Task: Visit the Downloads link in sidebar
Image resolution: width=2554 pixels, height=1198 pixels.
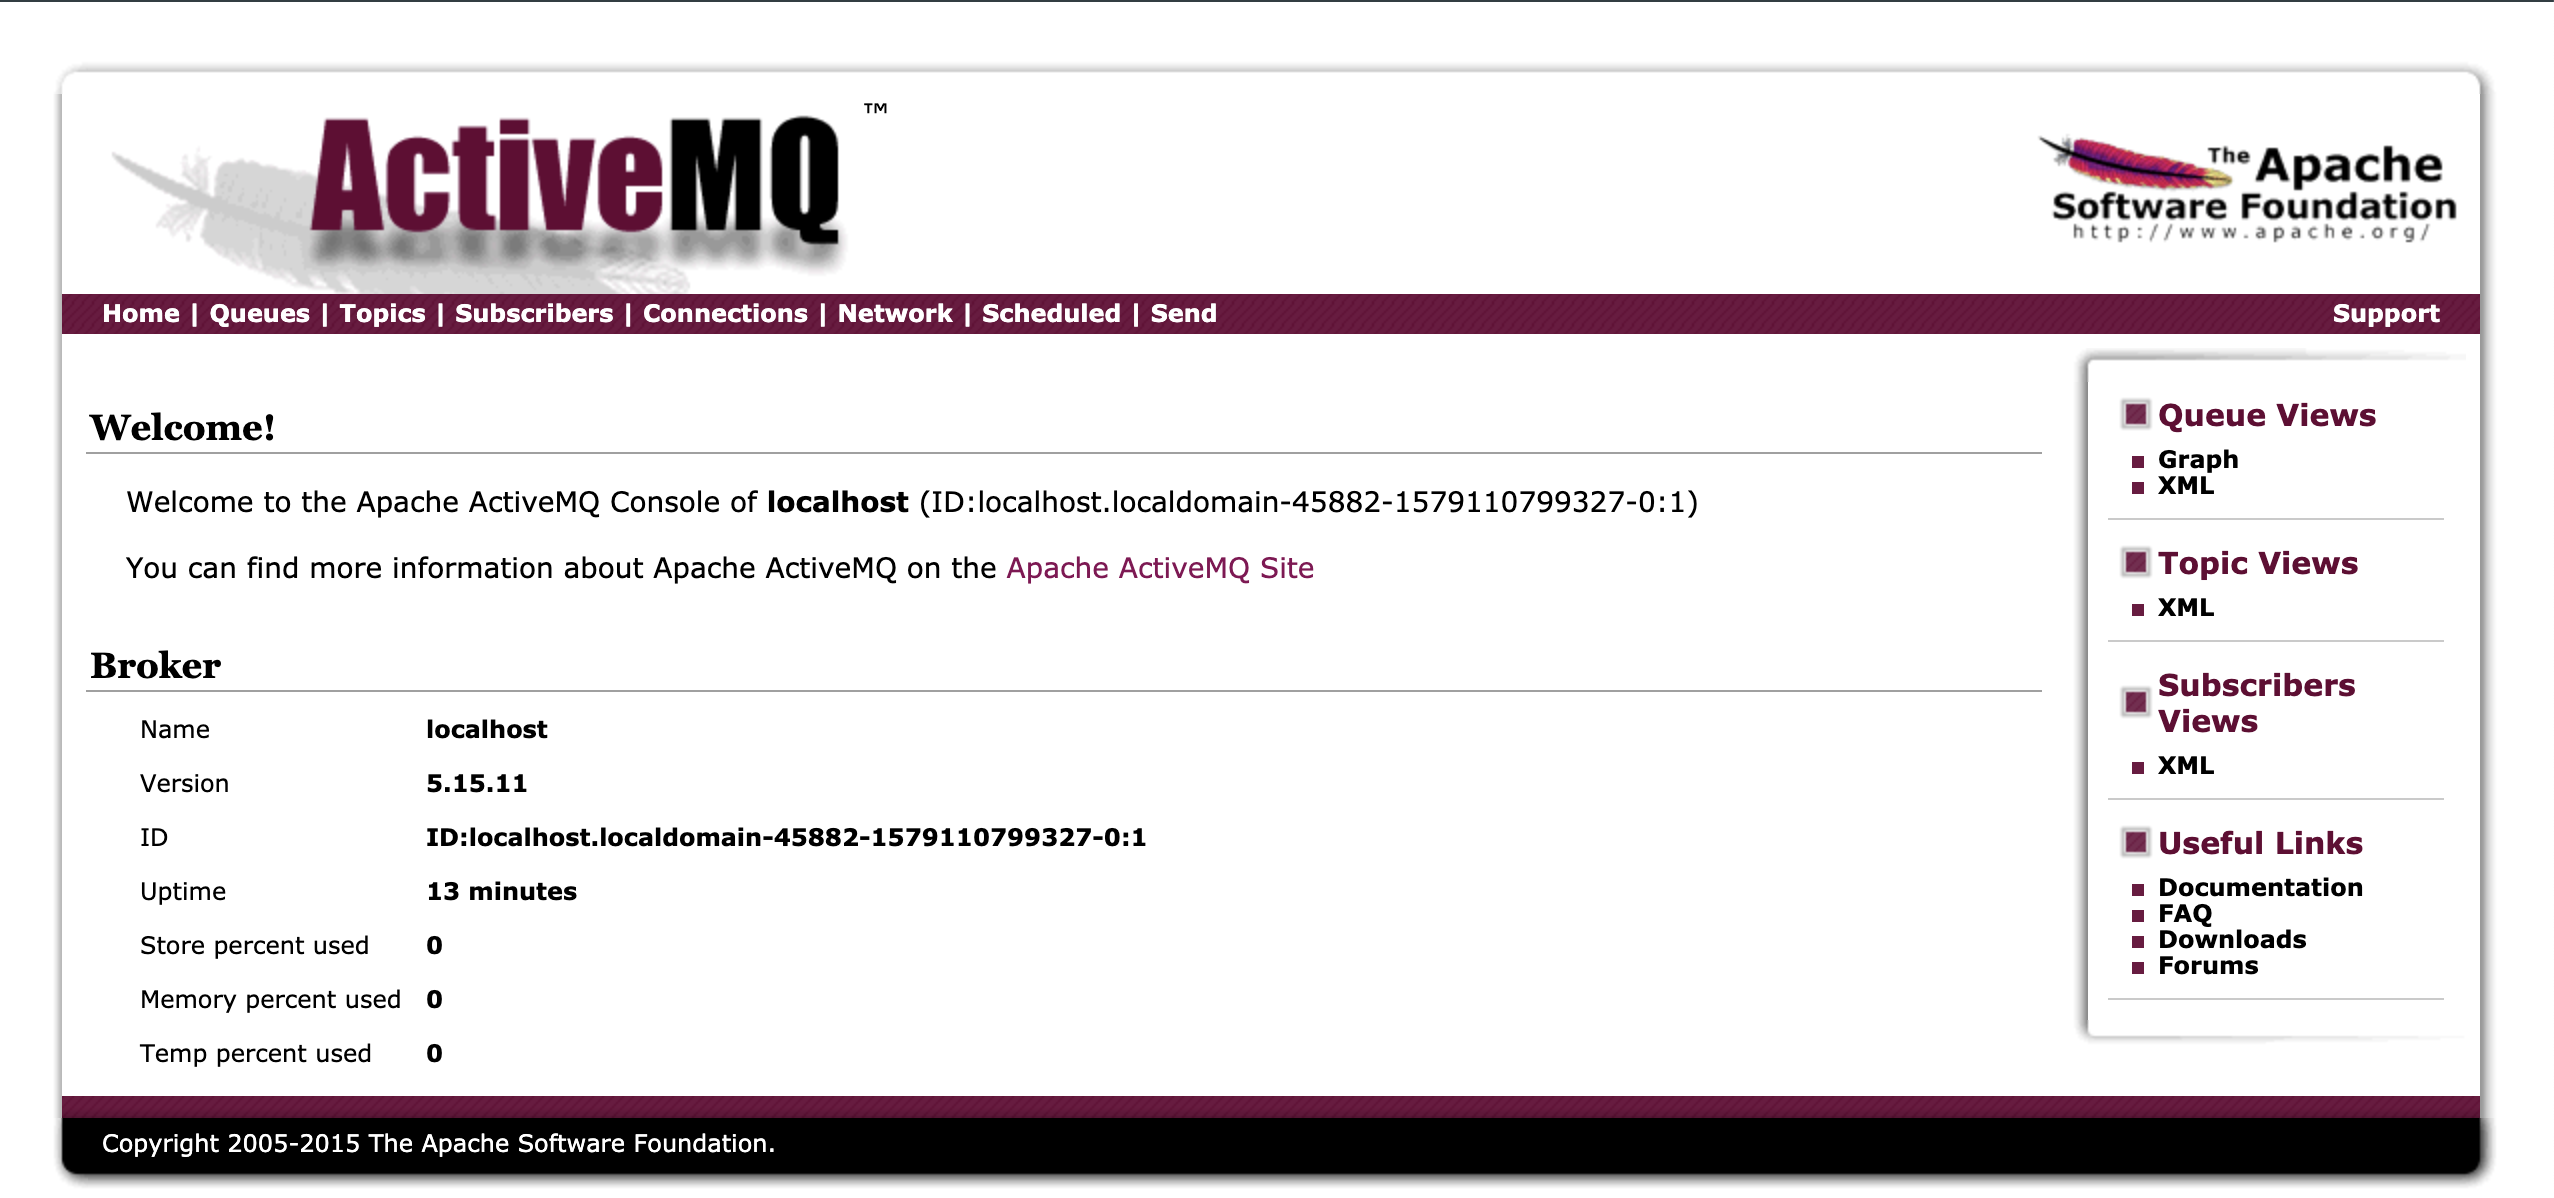Action: (2232, 939)
